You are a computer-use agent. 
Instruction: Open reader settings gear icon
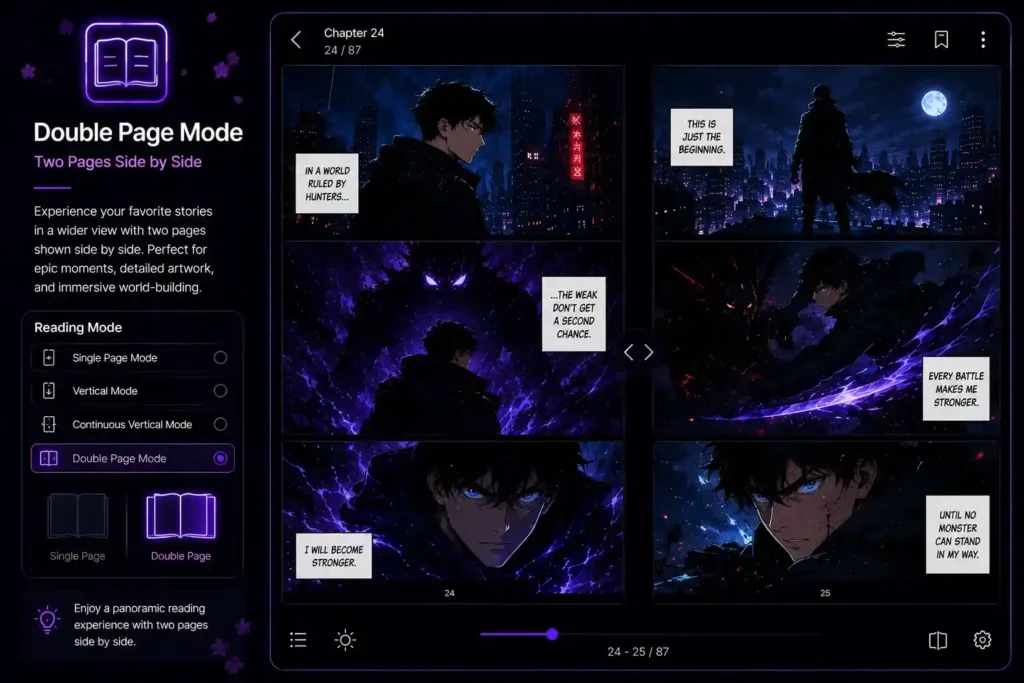(982, 640)
